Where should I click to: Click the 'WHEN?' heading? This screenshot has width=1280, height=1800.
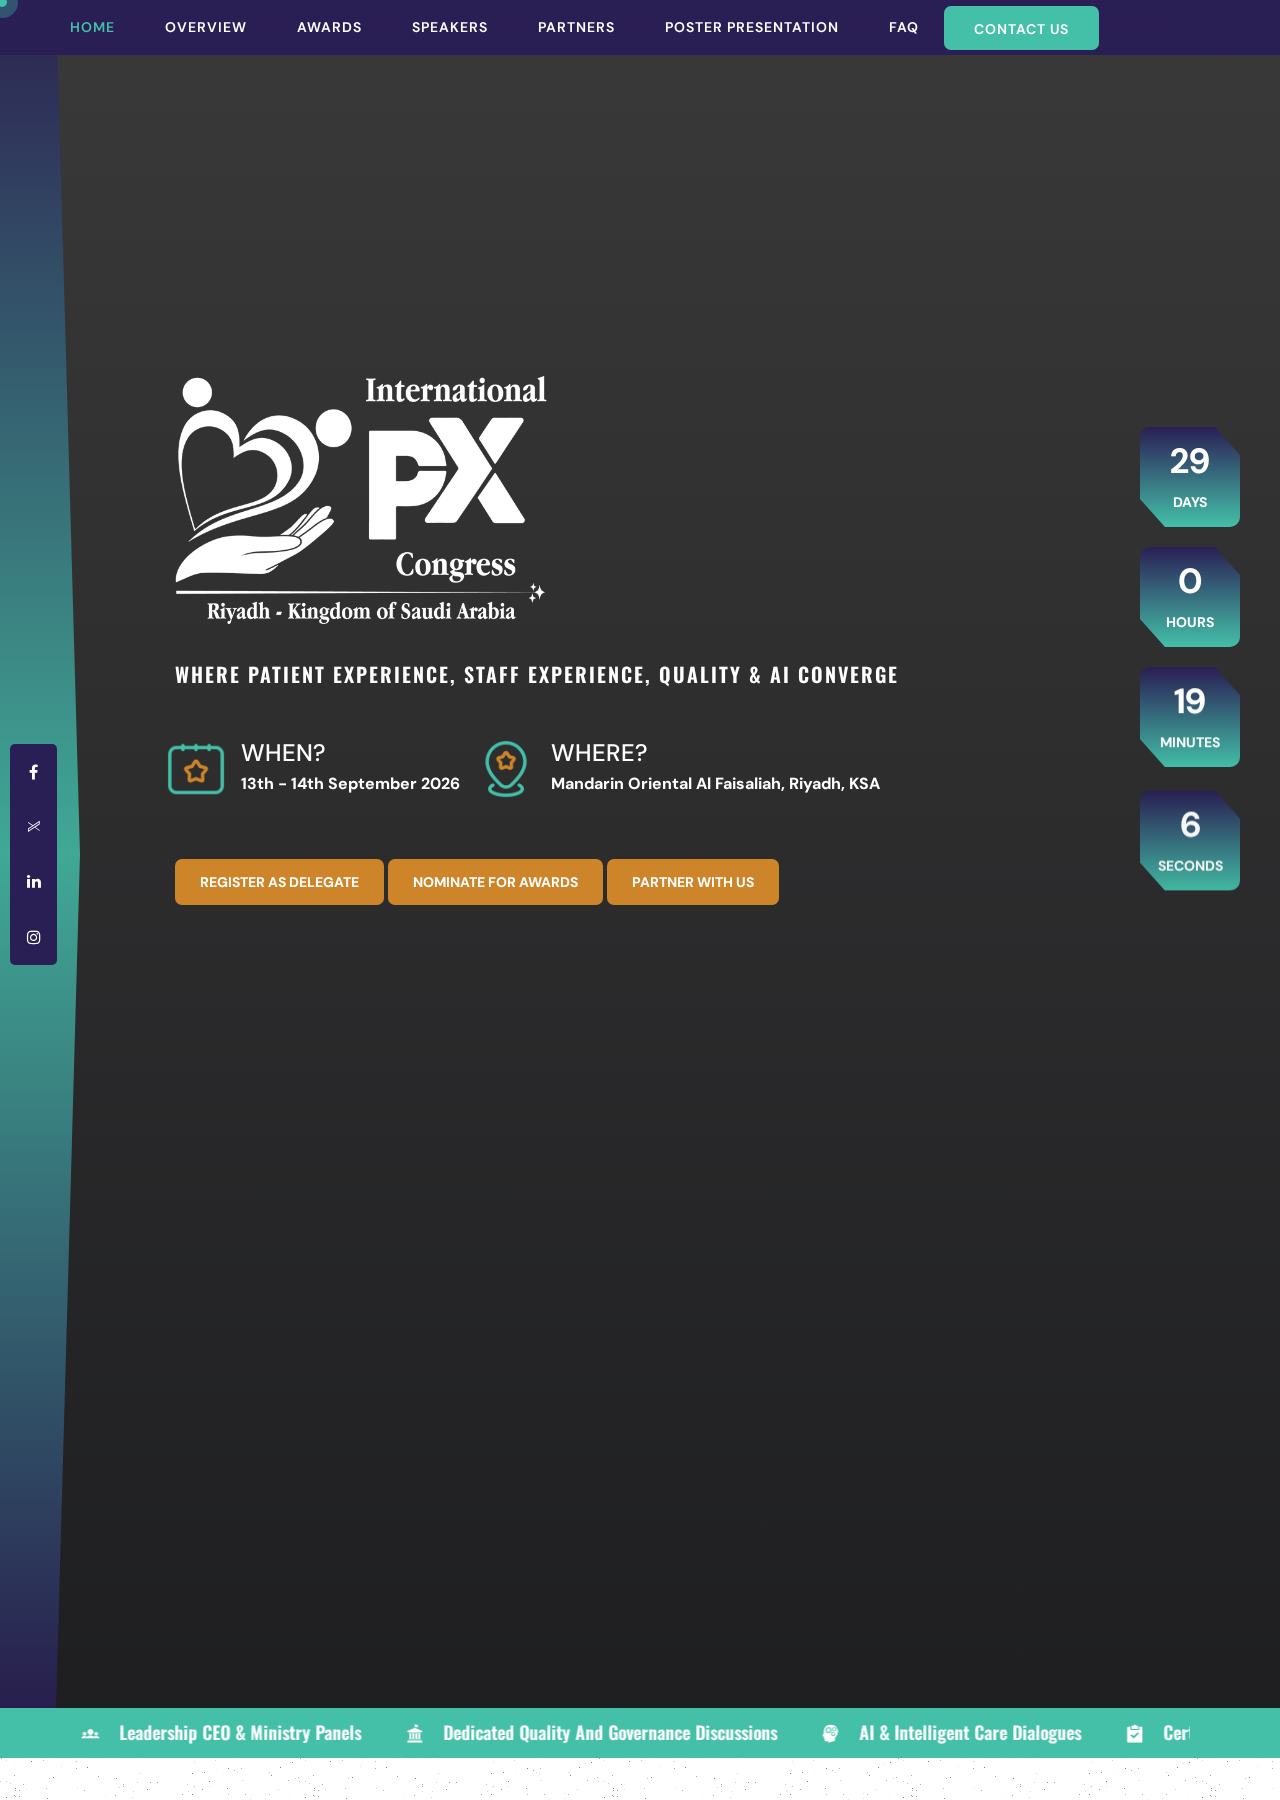[x=283, y=753]
